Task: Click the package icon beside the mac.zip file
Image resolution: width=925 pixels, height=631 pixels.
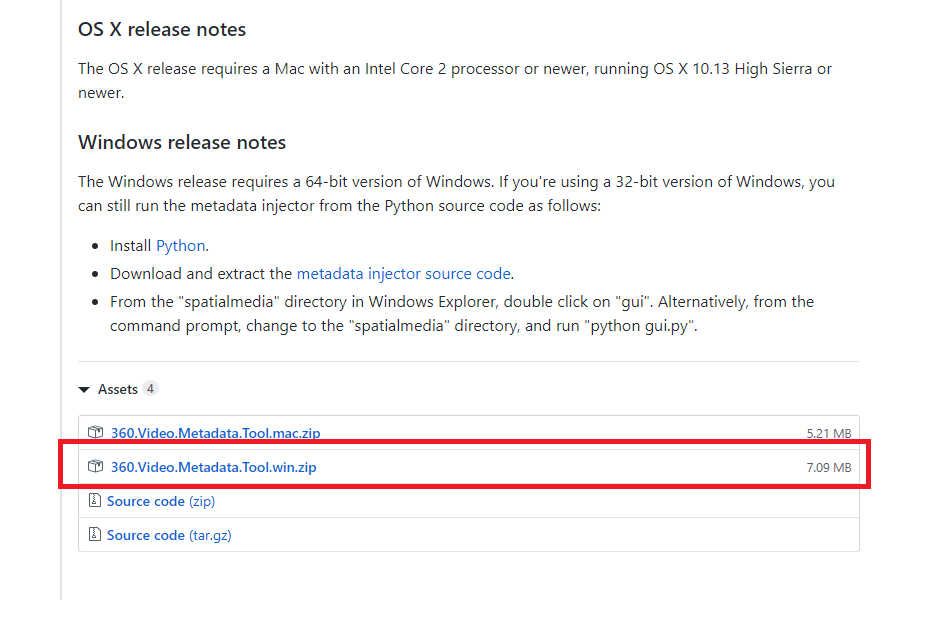Action: pos(96,433)
